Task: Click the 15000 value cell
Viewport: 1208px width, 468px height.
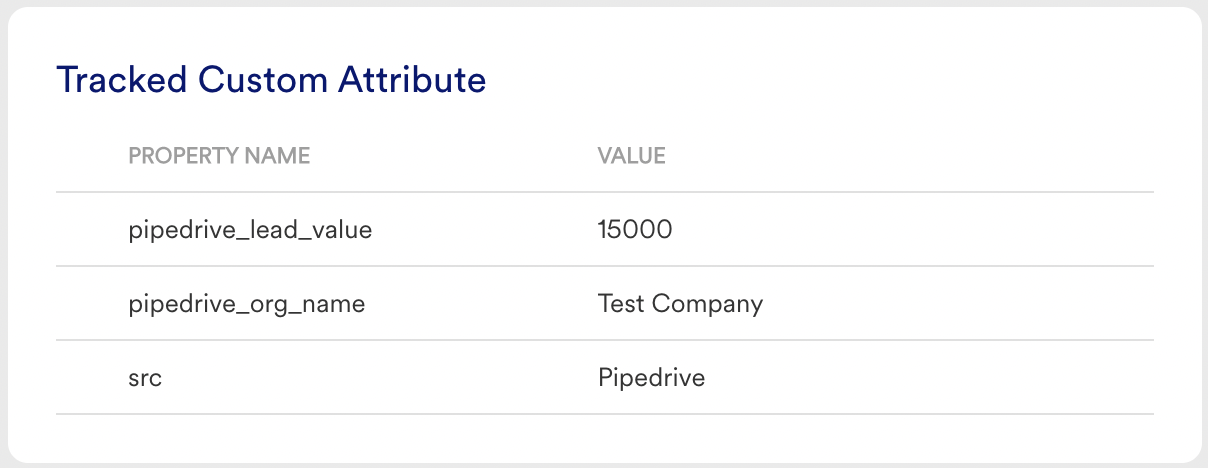Action: point(635,230)
